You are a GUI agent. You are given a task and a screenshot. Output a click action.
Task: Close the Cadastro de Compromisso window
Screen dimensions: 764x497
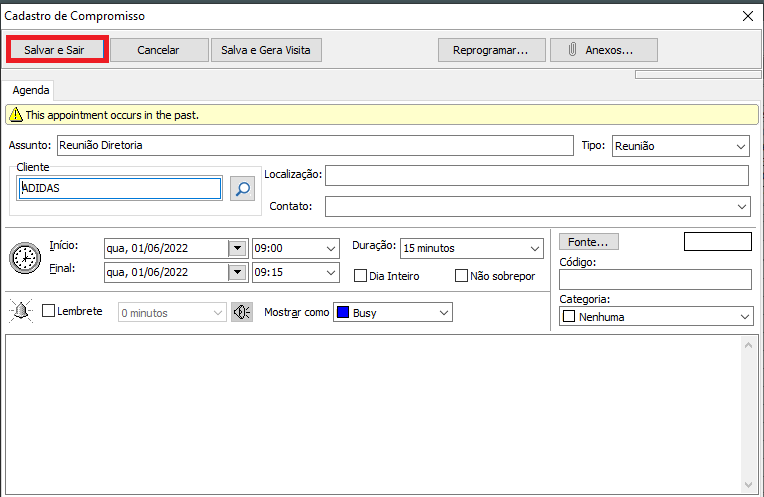[x=748, y=16]
